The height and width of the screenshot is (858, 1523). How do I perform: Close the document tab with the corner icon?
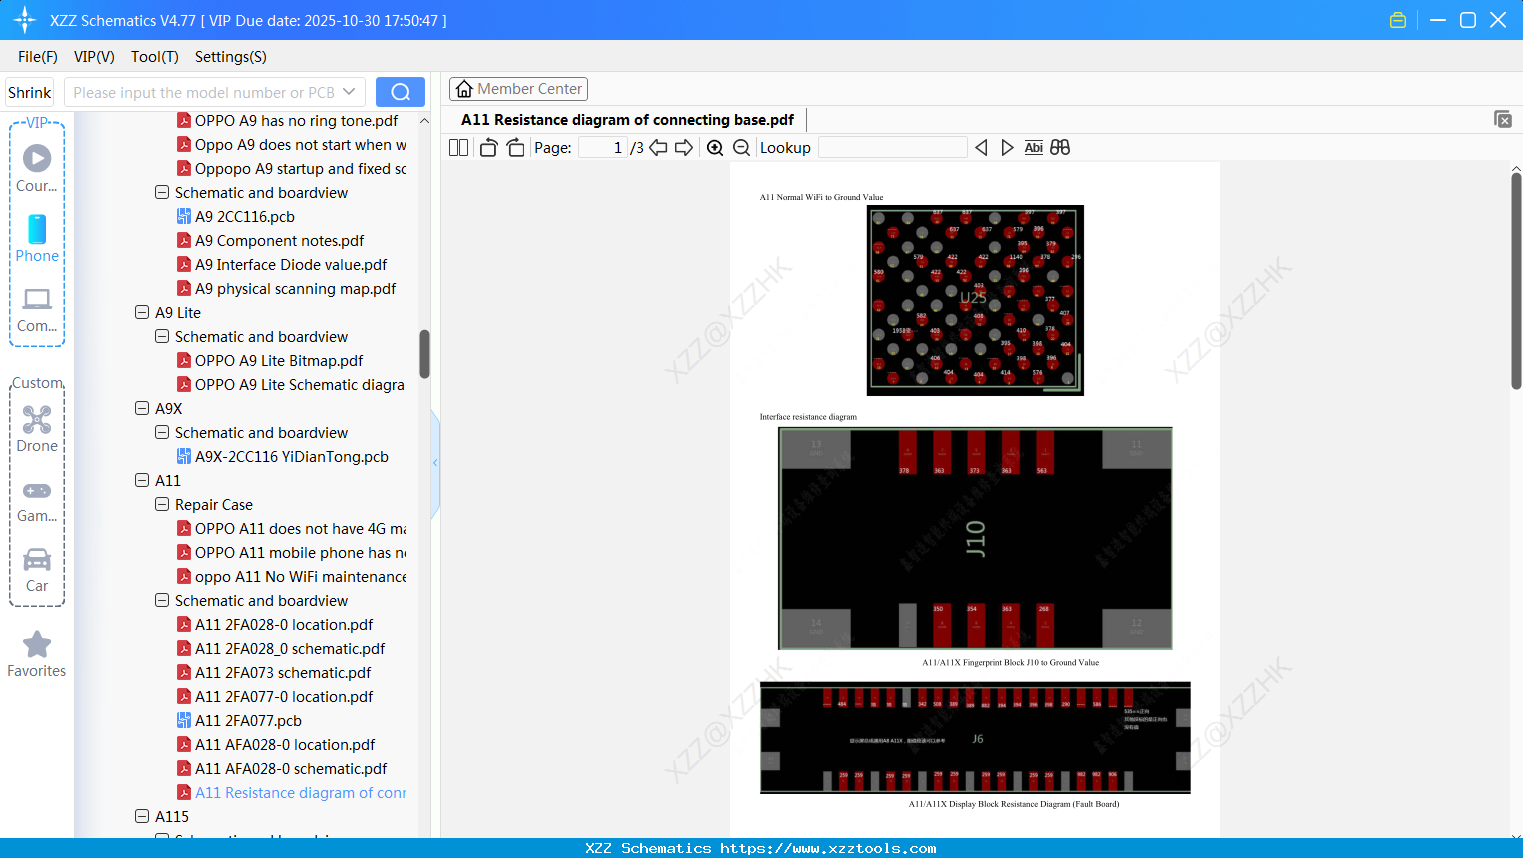(x=1502, y=119)
